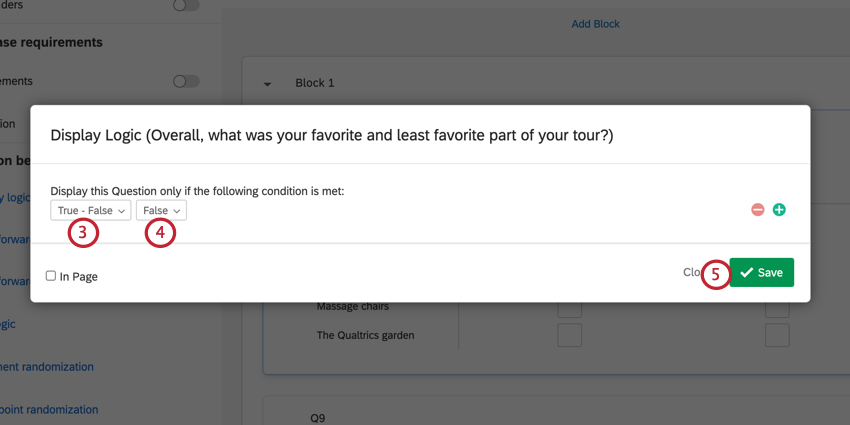The image size is (850, 425).
Task: Collapse Block 1 with its arrow
Action: click(x=267, y=84)
